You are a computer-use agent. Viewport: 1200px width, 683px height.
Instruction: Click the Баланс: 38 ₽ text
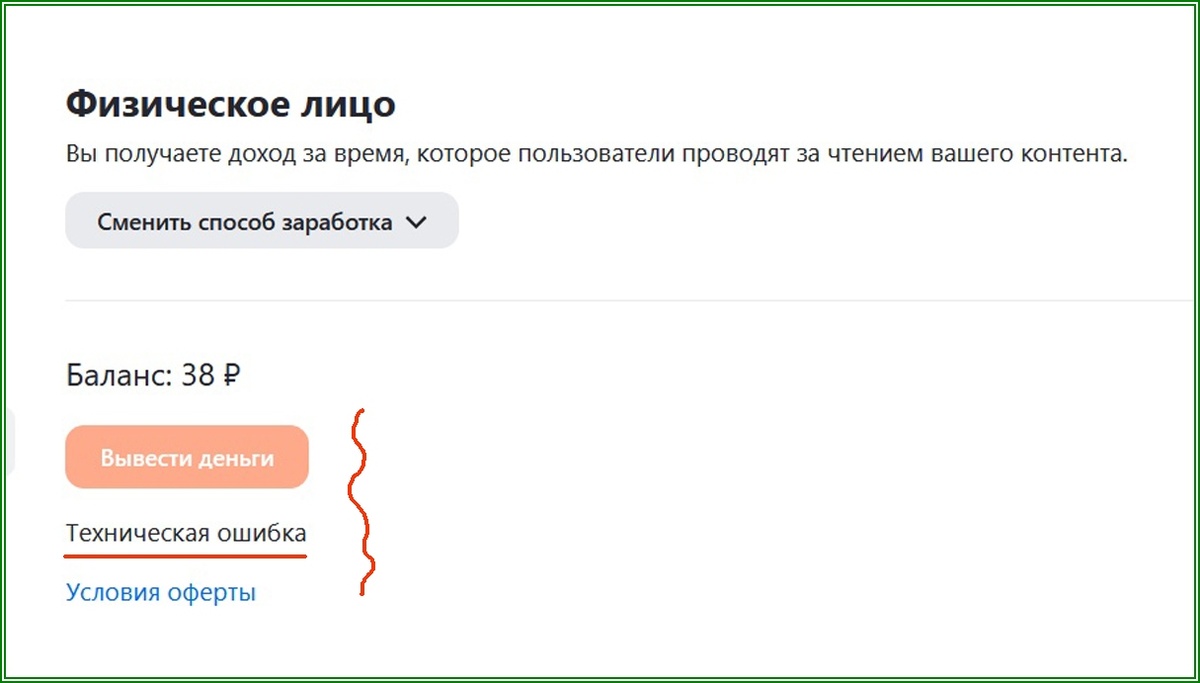tap(153, 376)
